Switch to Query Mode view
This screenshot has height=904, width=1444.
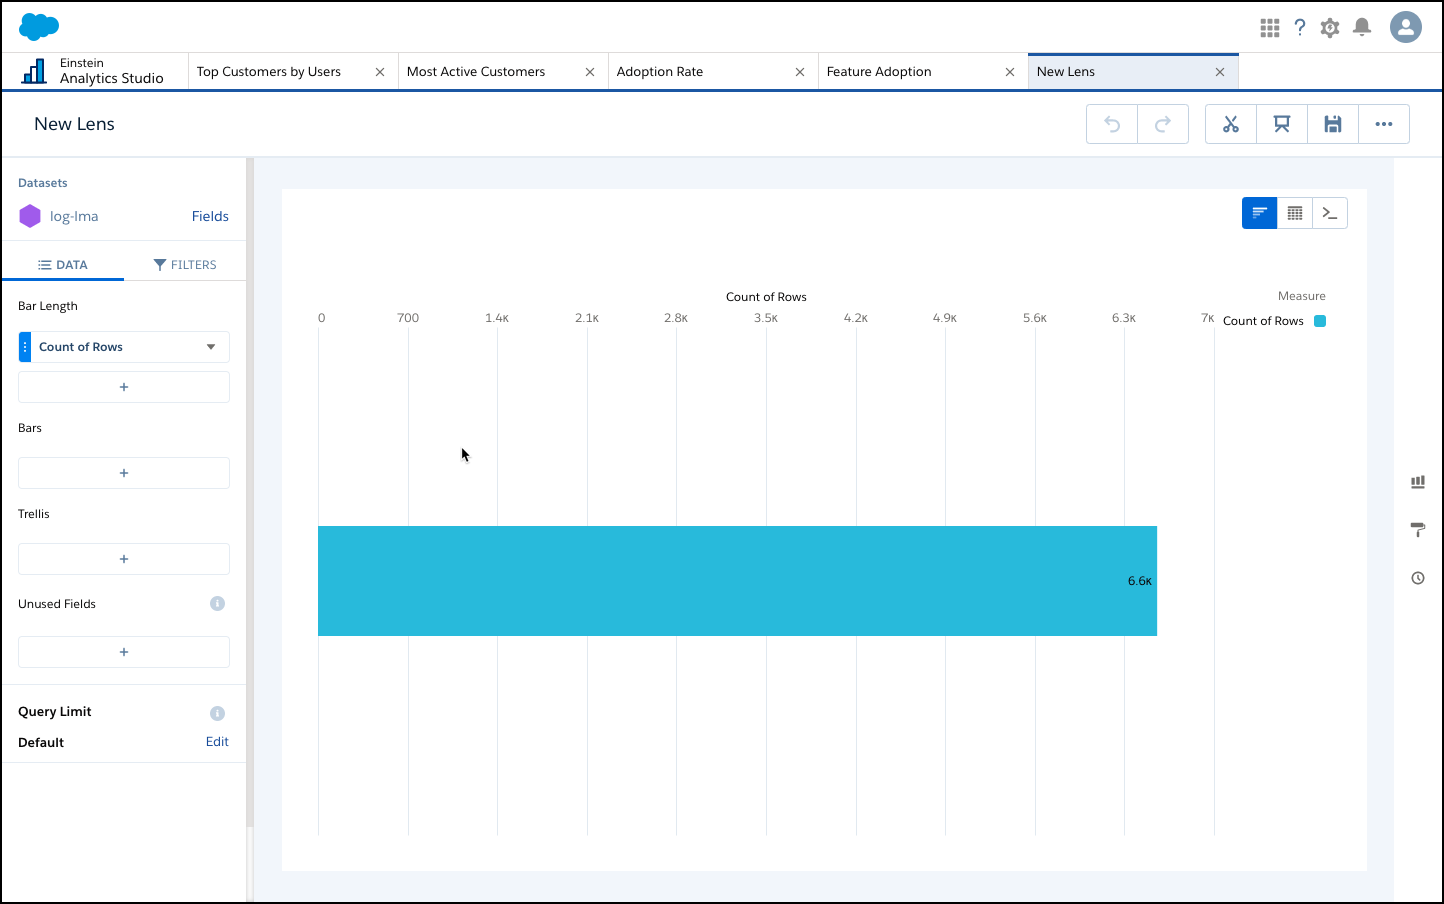point(1329,213)
